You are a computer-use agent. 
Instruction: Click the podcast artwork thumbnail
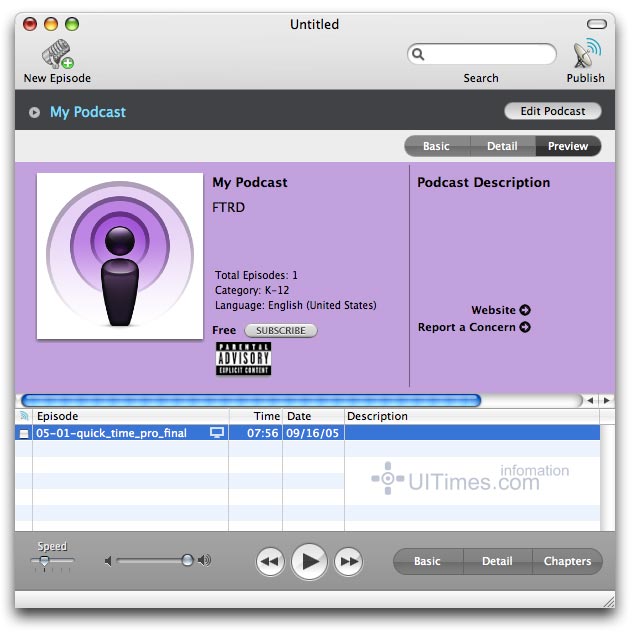[120, 256]
